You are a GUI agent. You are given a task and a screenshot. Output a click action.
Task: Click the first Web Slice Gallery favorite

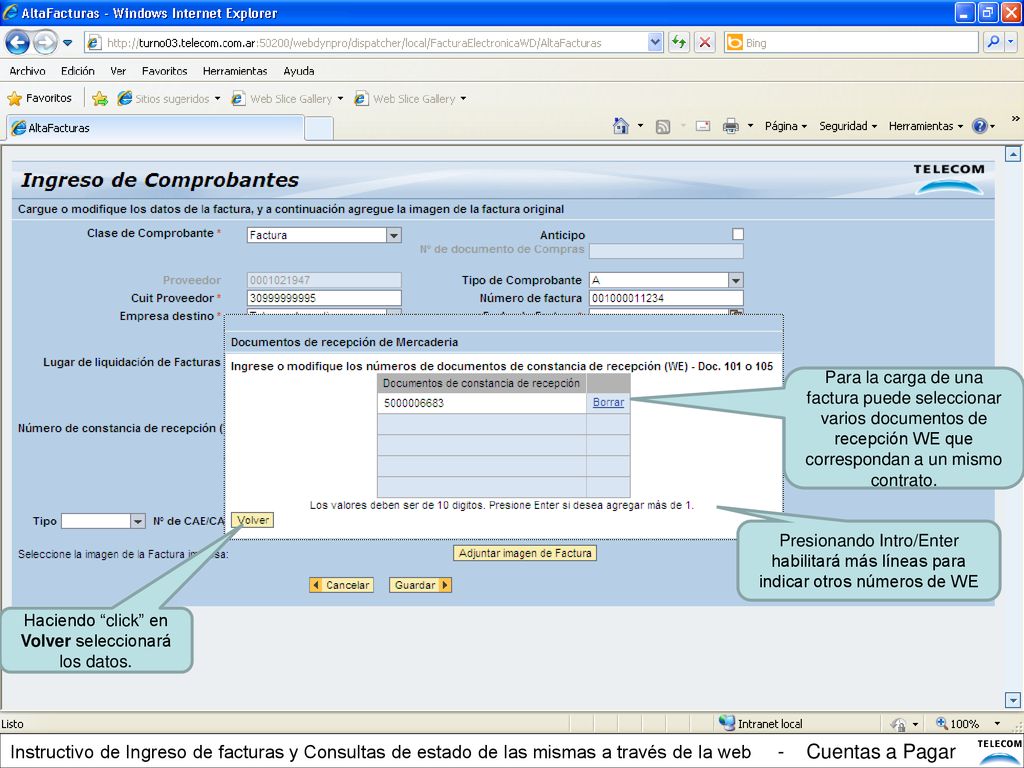click(x=287, y=99)
